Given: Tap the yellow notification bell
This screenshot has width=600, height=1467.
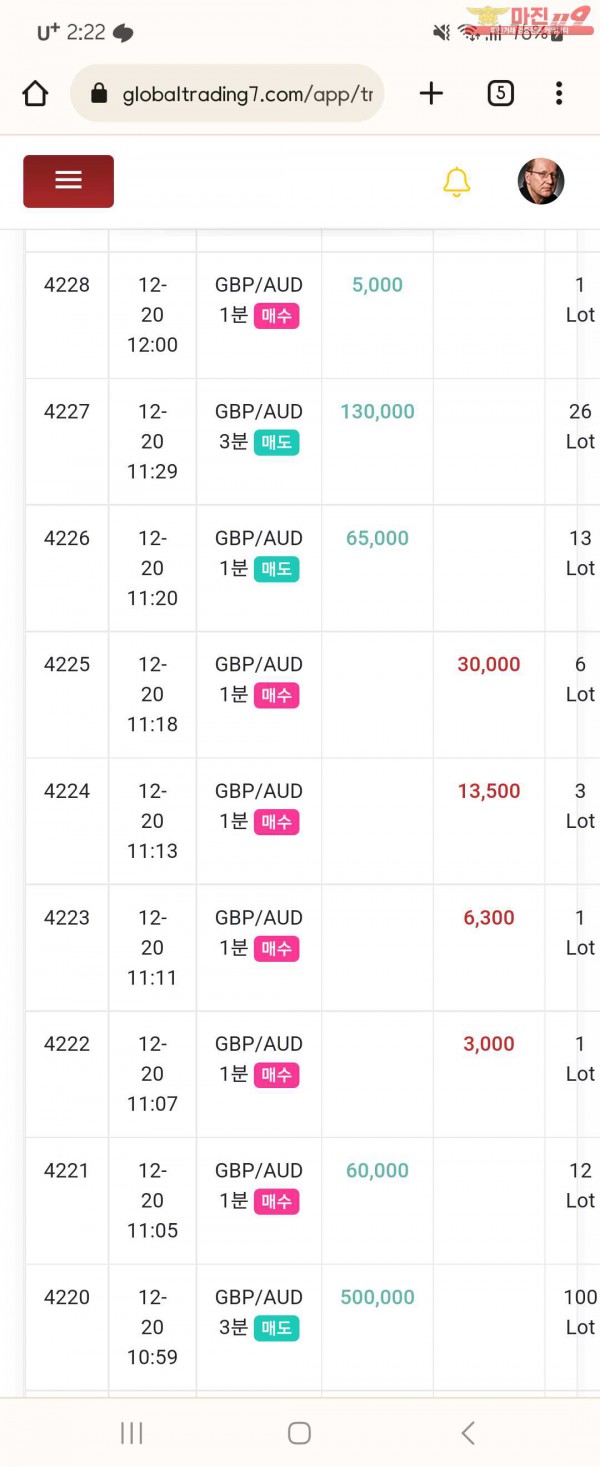Looking at the screenshot, I should pos(456,181).
